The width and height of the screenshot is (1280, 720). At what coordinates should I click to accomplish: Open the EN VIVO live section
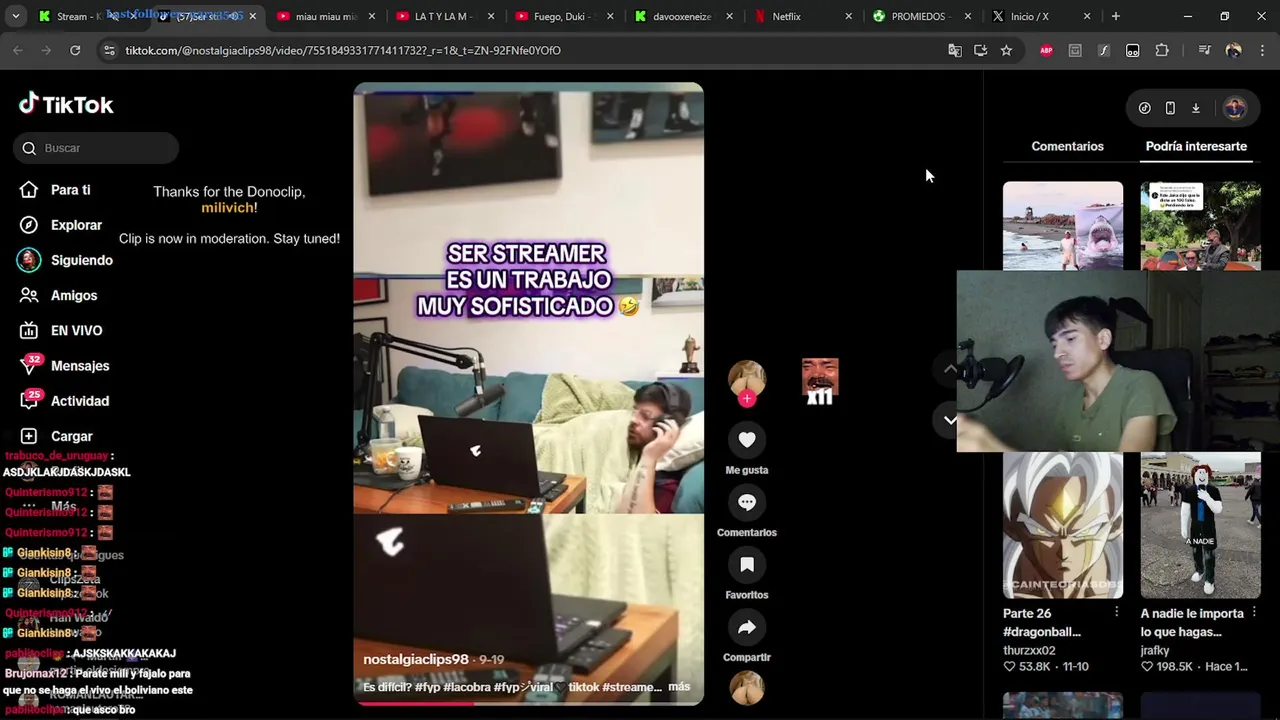[61, 330]
